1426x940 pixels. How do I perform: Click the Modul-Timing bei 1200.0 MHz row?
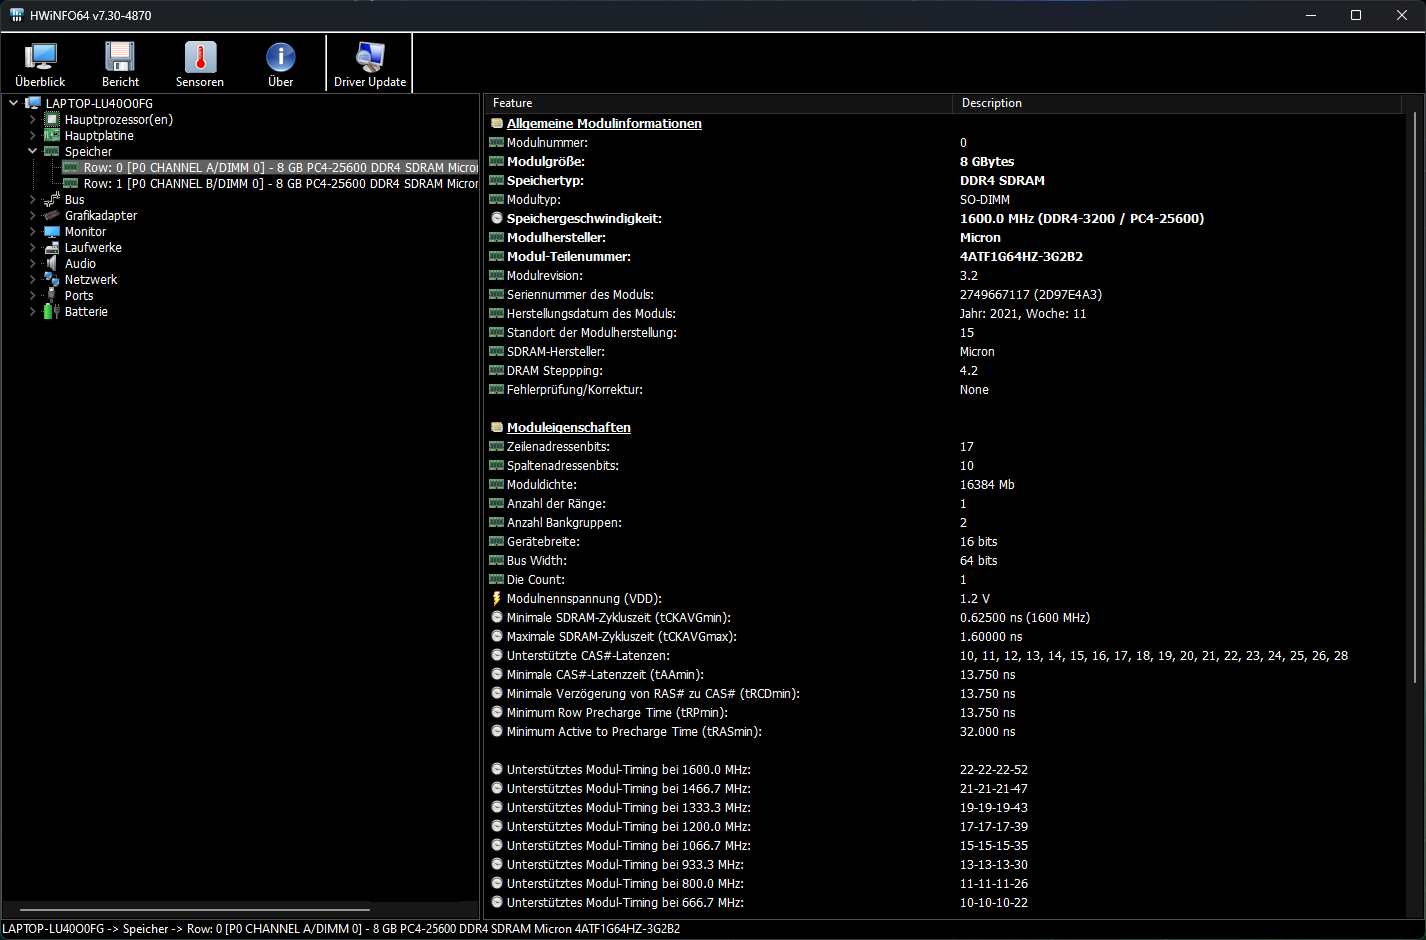click(945, 826)
